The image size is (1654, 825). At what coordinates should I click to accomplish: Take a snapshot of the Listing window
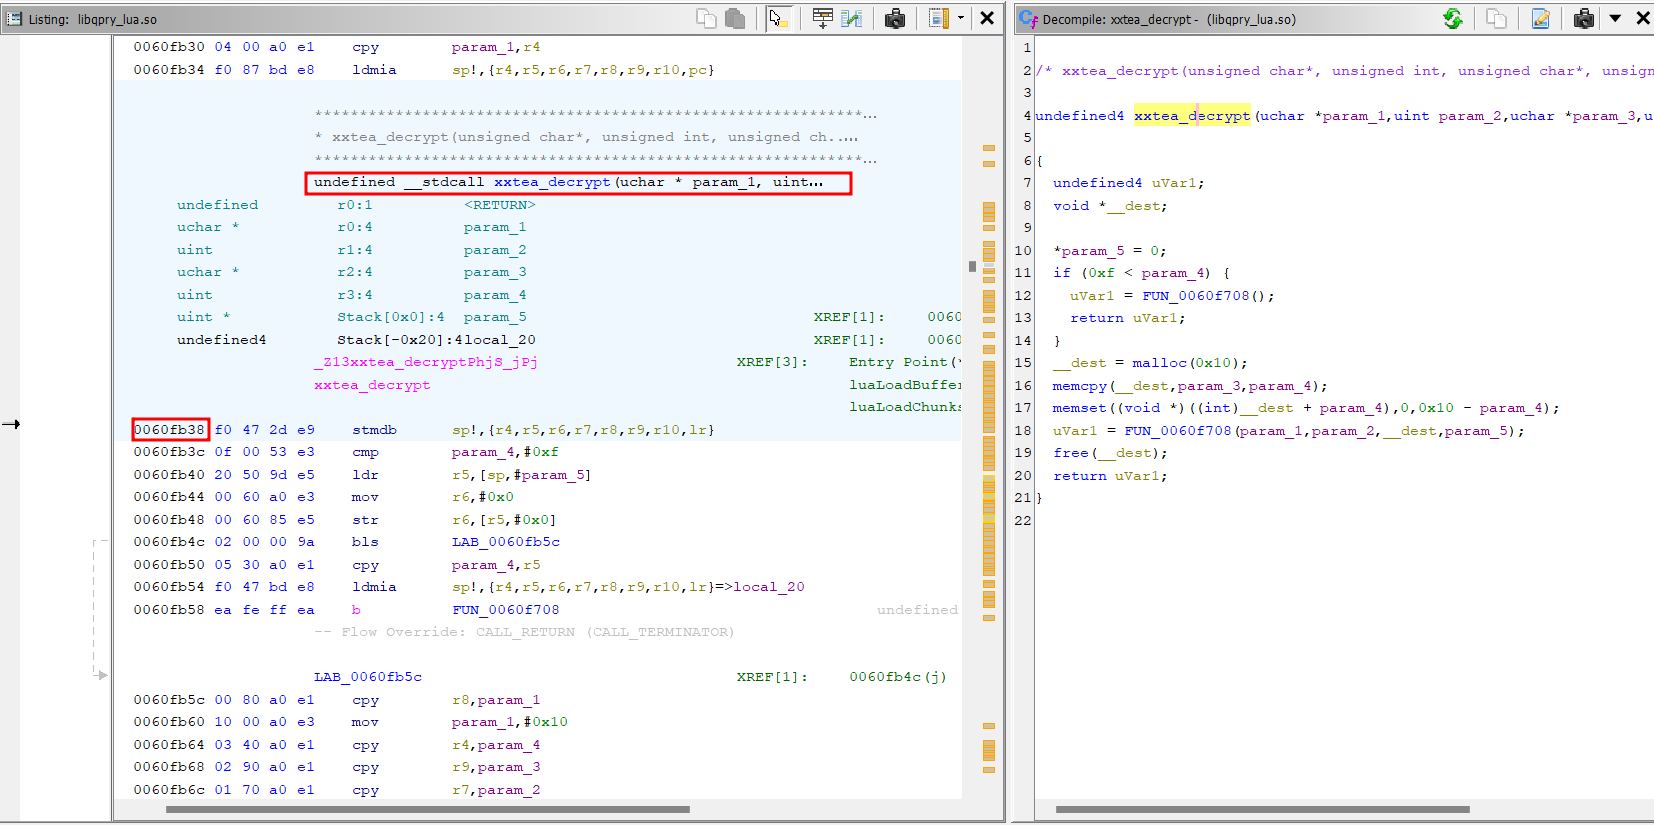coord(895,18)
